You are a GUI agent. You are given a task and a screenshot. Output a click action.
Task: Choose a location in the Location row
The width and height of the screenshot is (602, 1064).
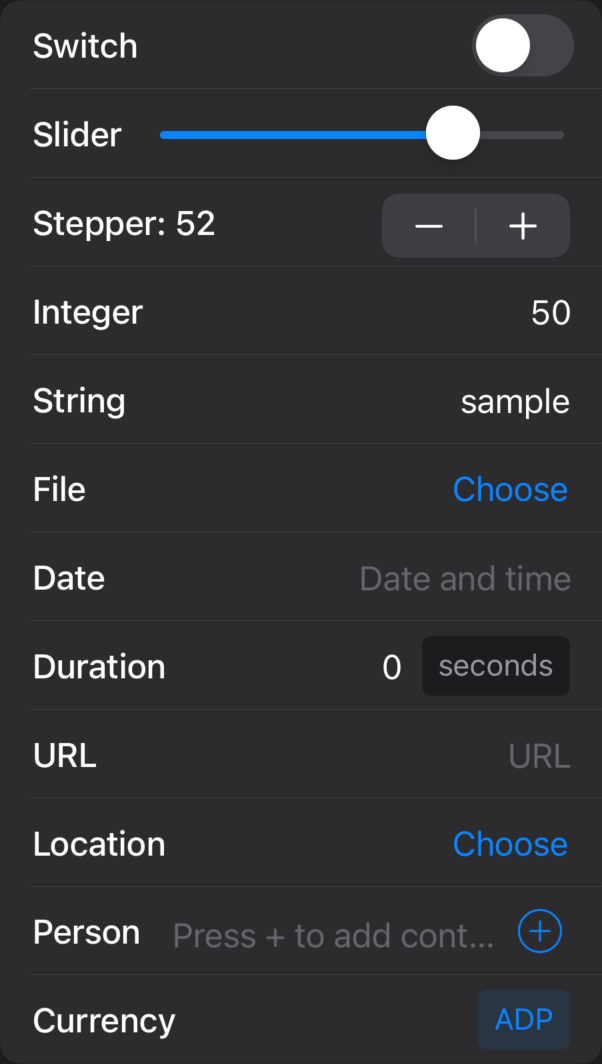(510, 844)
